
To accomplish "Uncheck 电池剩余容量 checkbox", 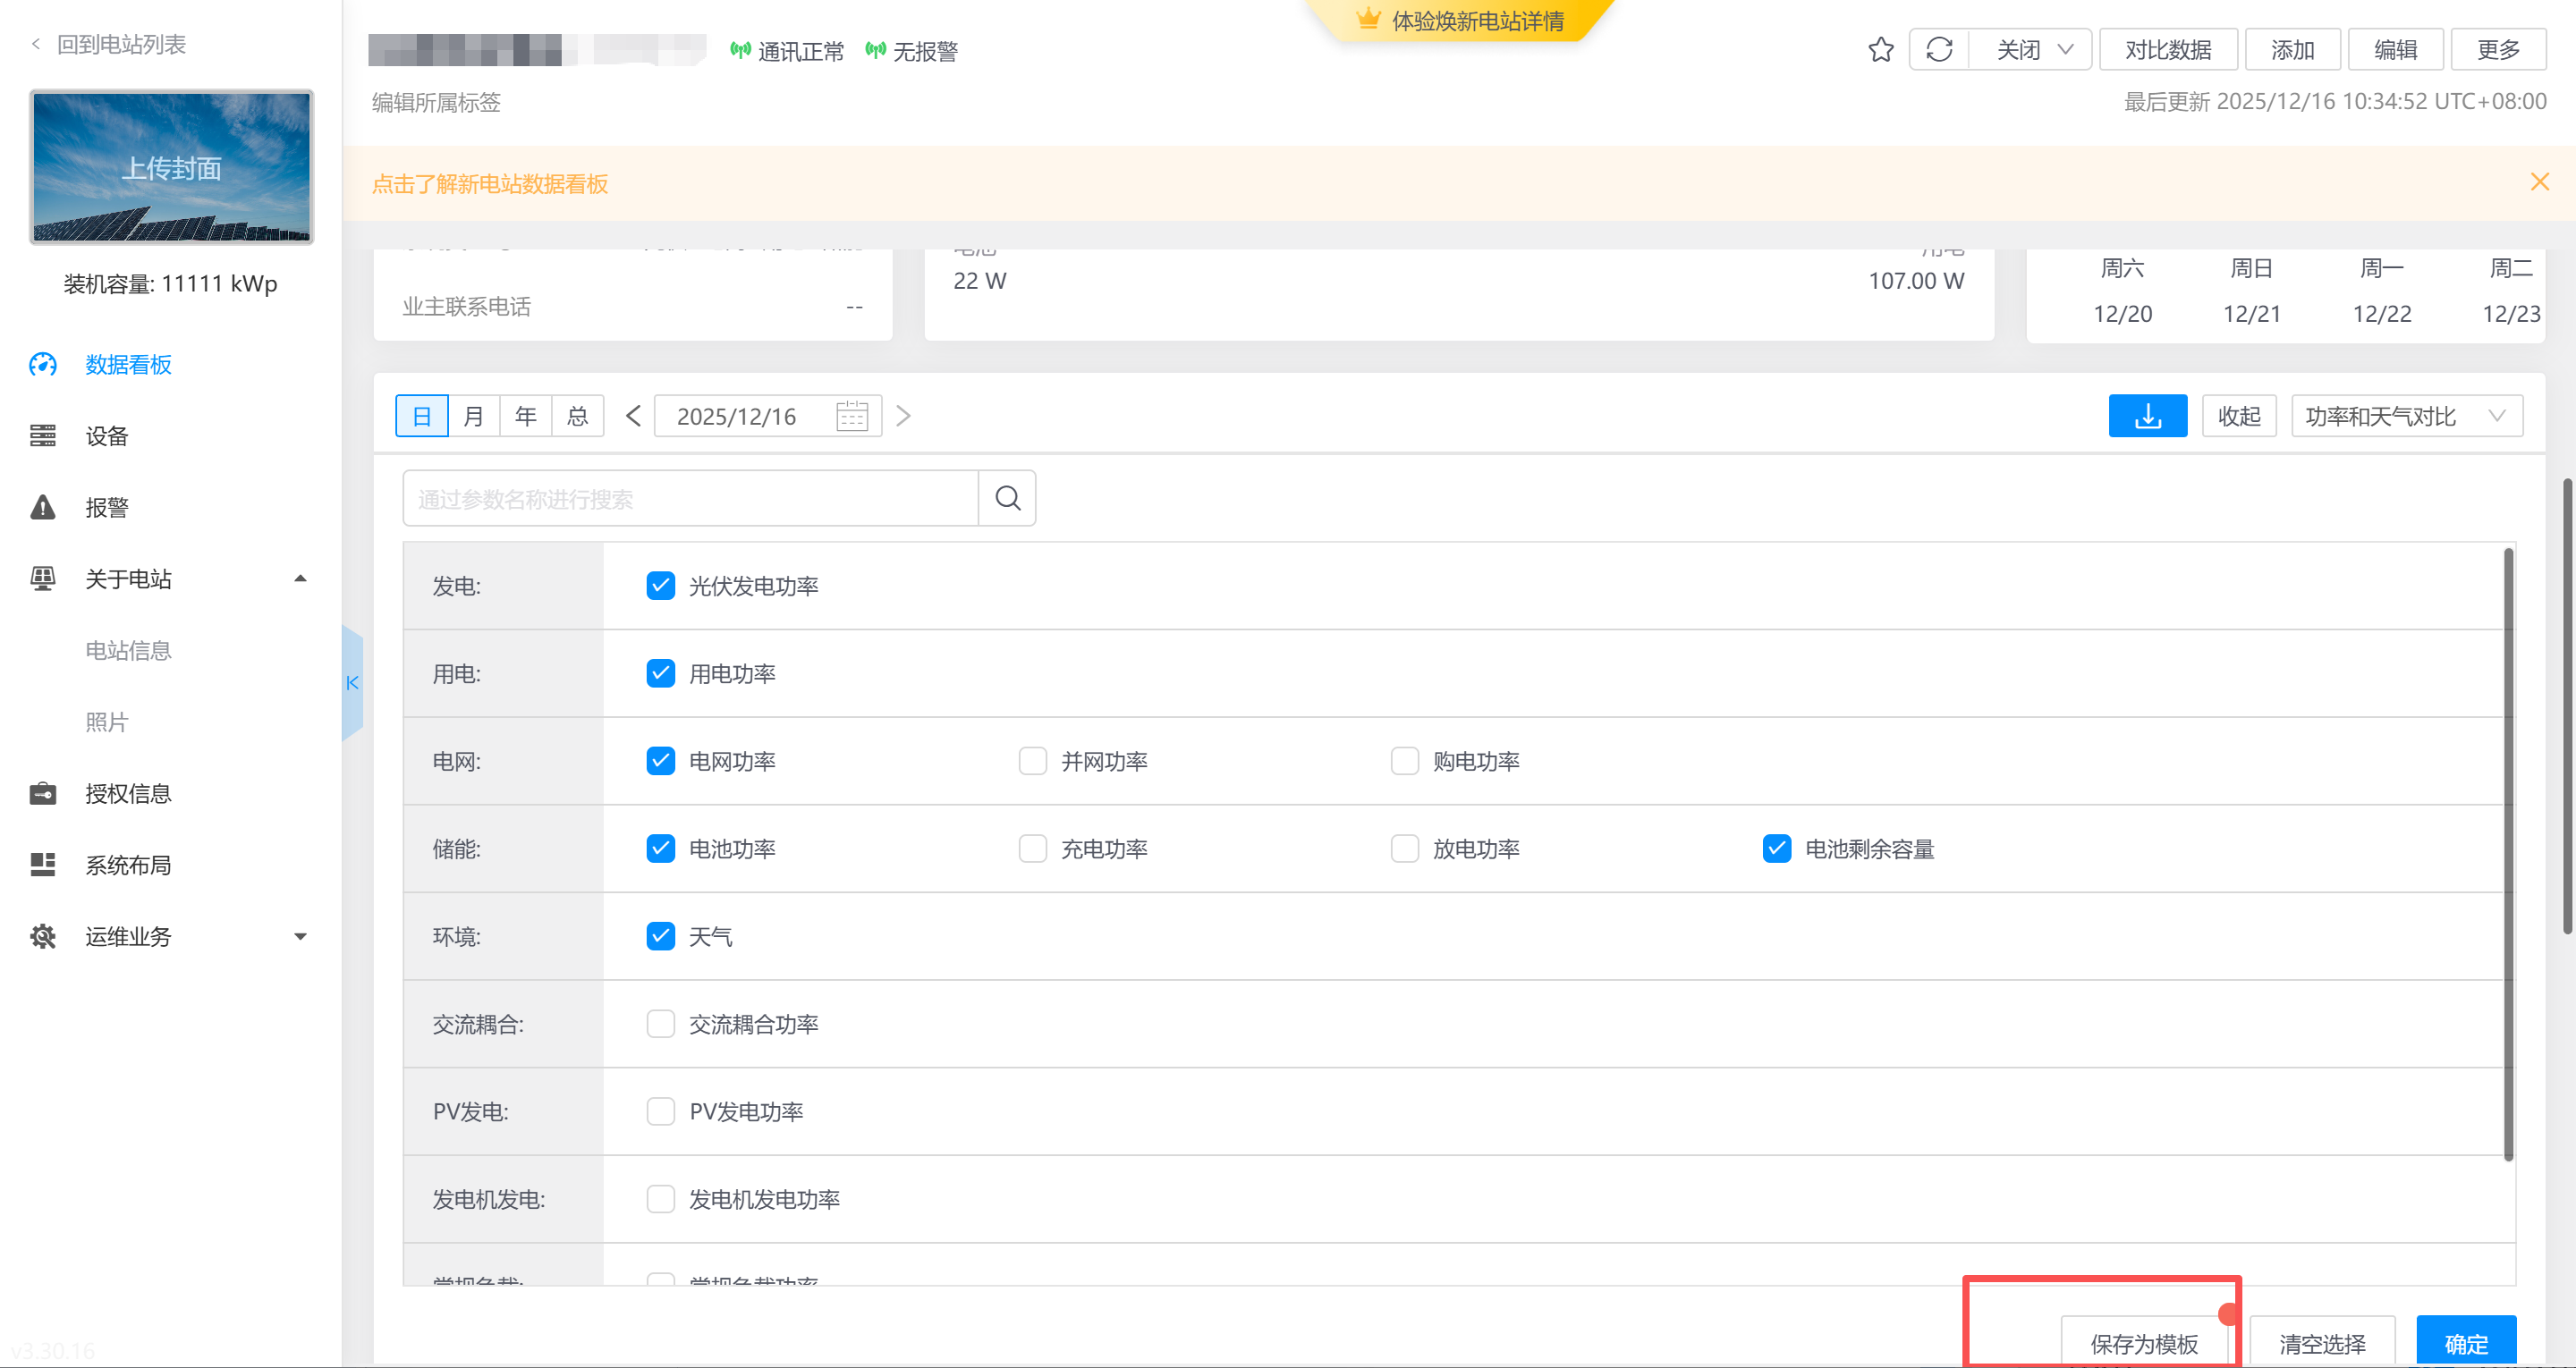I will pyautogui.click(x=1776, y=849).
